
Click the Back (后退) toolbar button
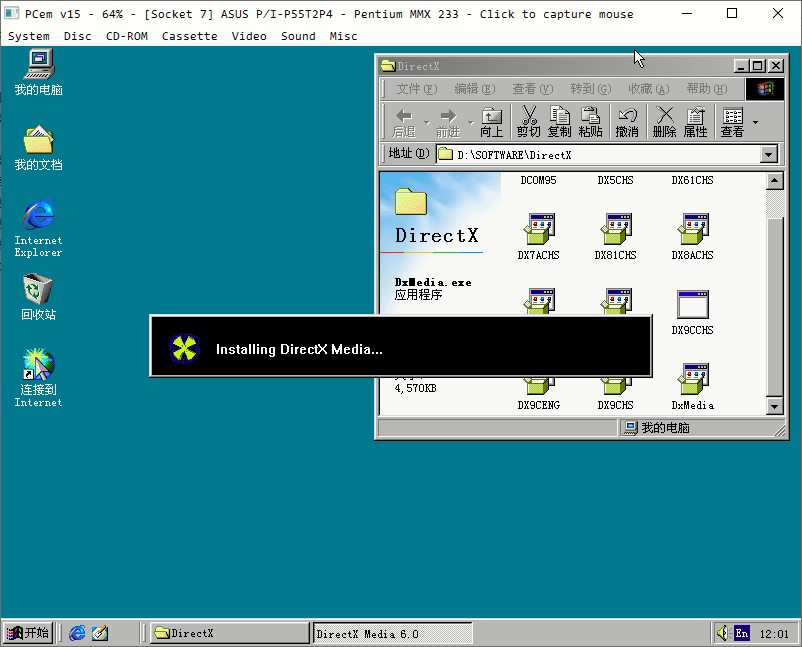pyautogui.click(x=404, y=122)
